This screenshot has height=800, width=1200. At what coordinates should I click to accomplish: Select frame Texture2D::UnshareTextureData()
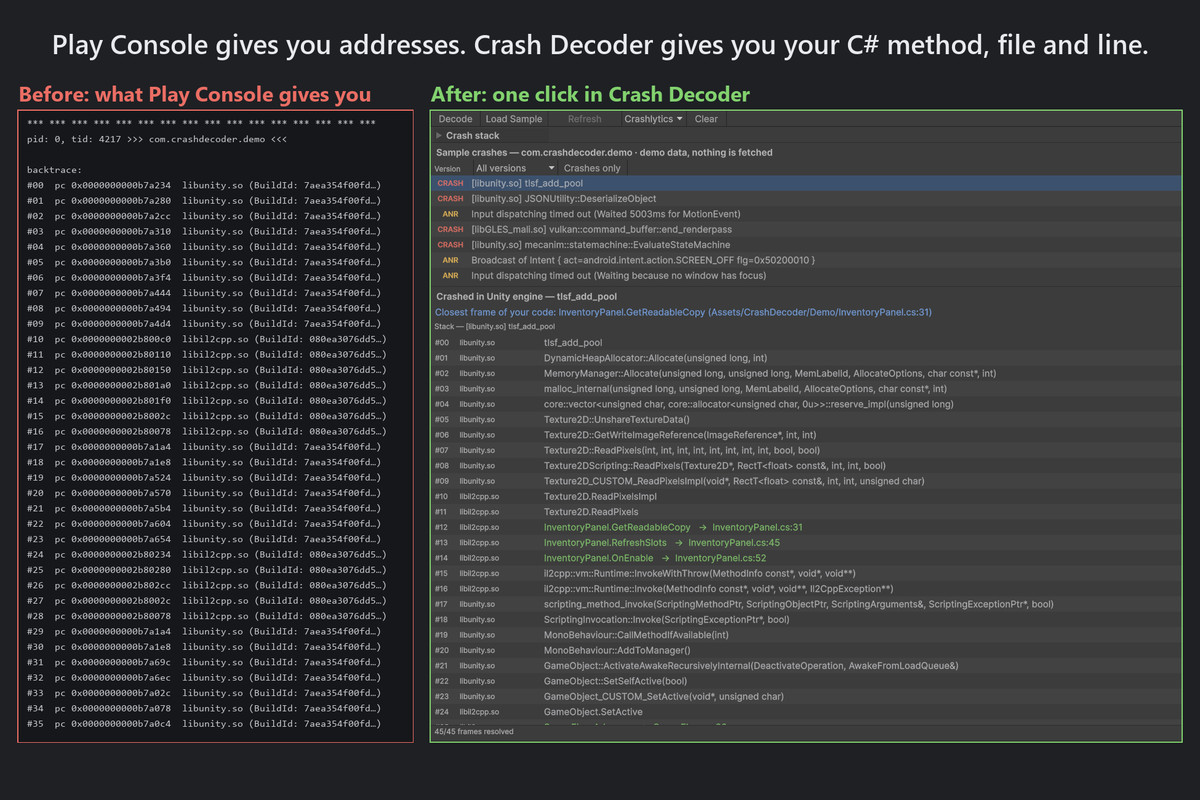point(807,419)
